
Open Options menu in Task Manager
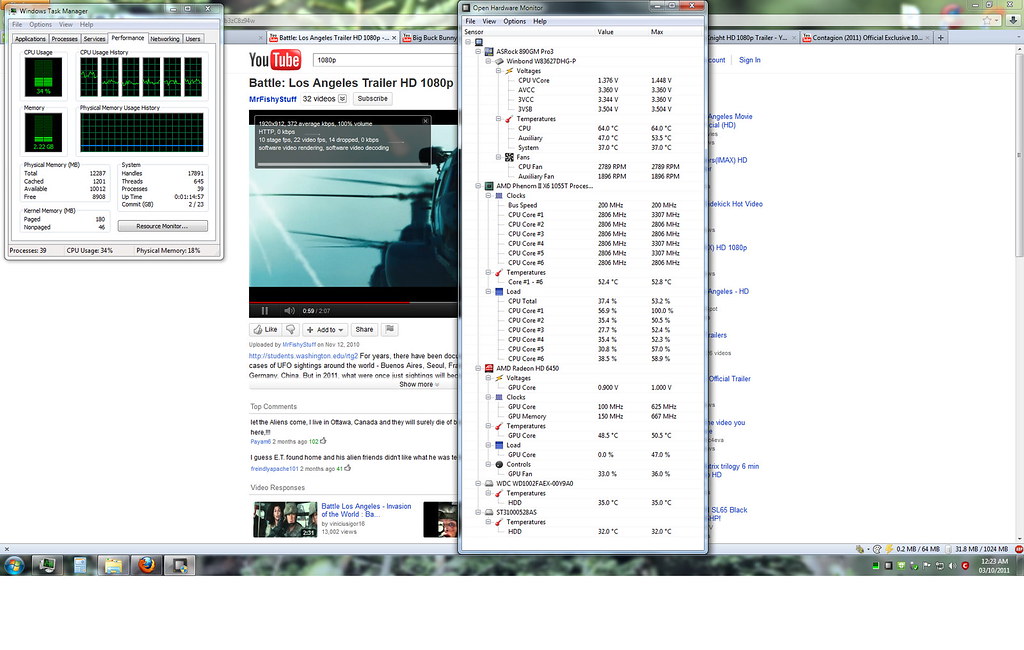pyautogui.click(x=40, y=24)
